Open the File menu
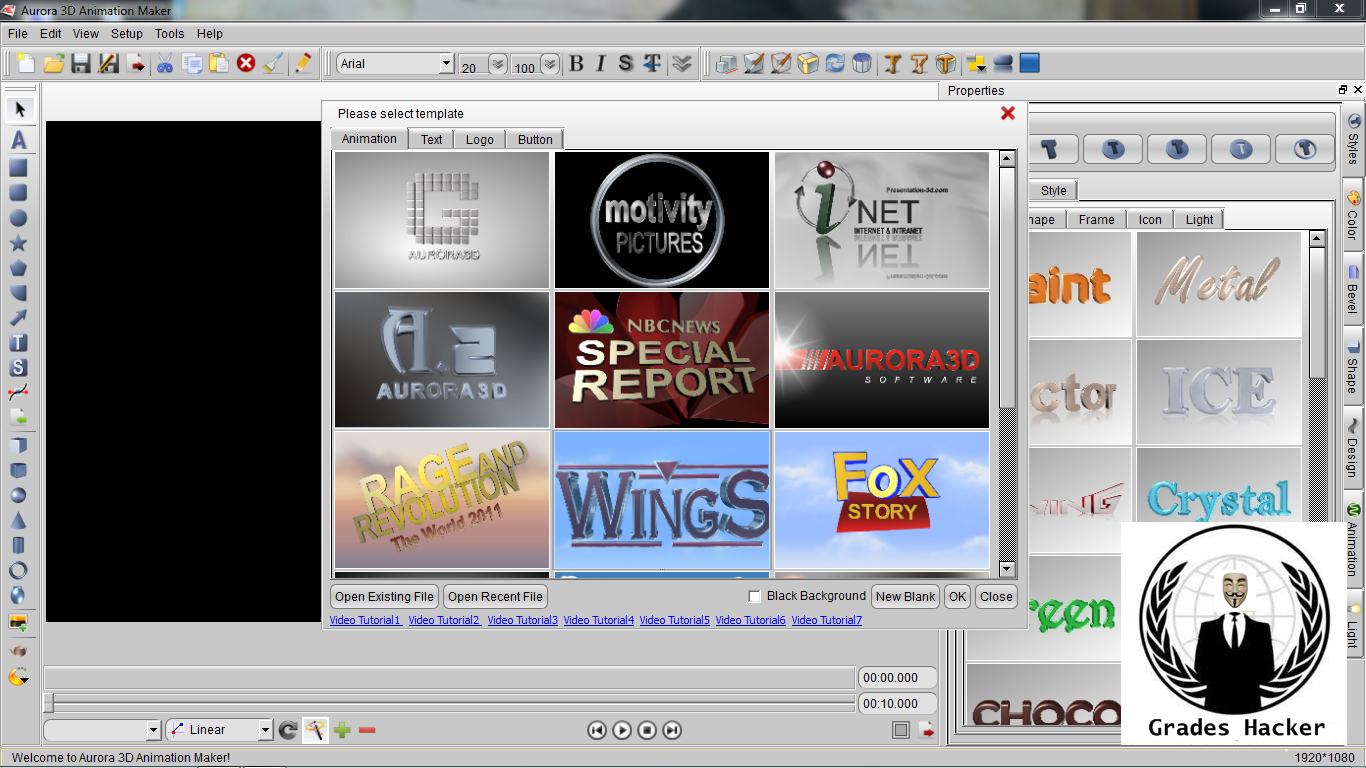 point(18,33)
